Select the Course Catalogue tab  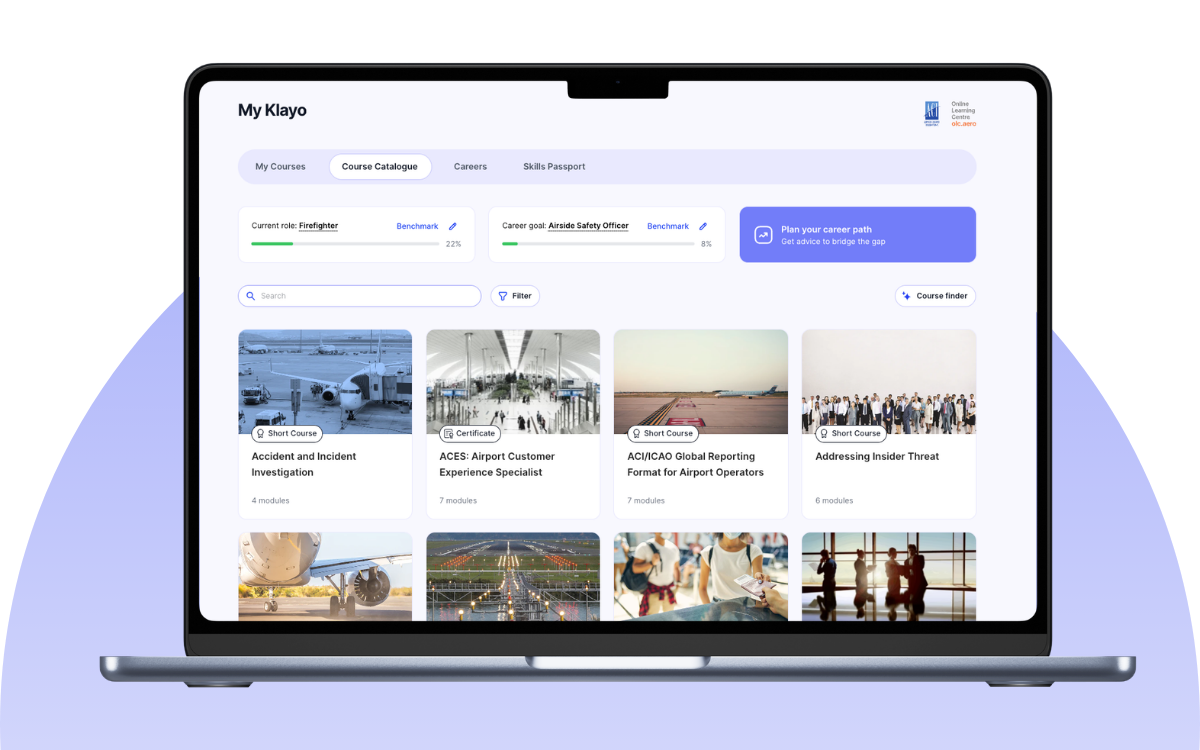pos(380,167)
